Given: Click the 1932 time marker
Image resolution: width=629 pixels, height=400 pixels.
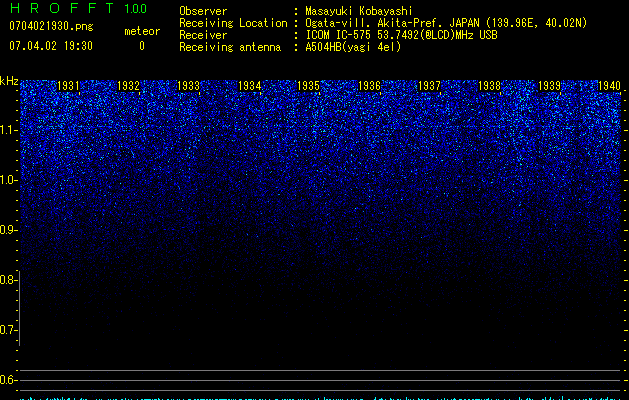Looking at the screenshot, I should click(x=128, y=85).
